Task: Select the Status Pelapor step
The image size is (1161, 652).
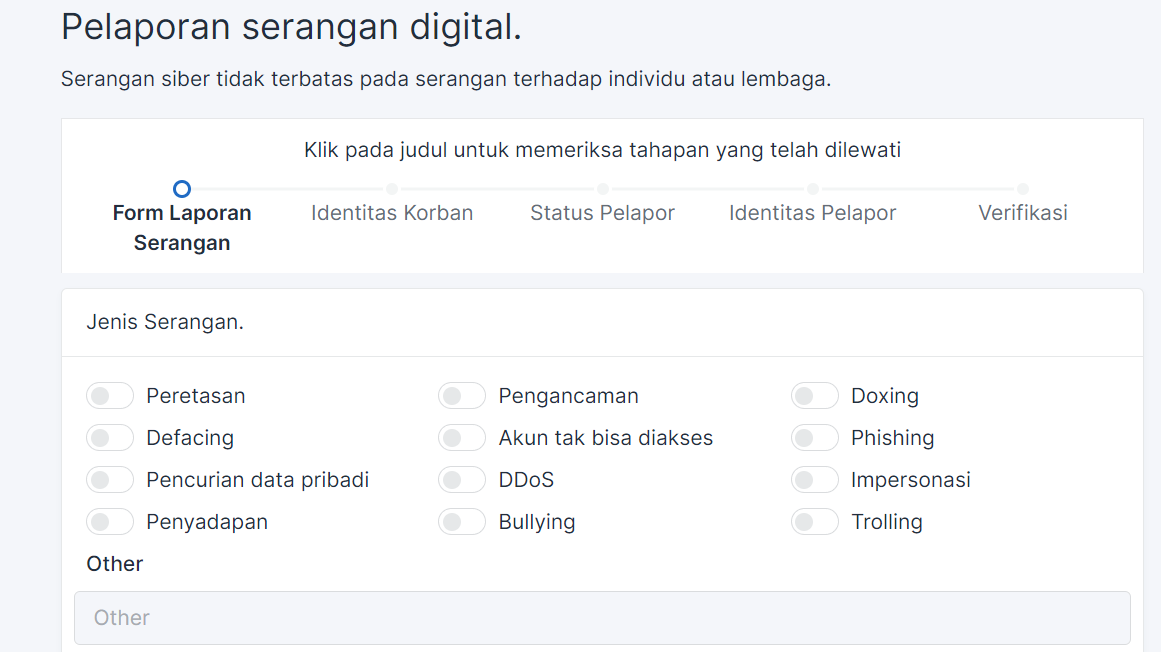Action: 602,213
